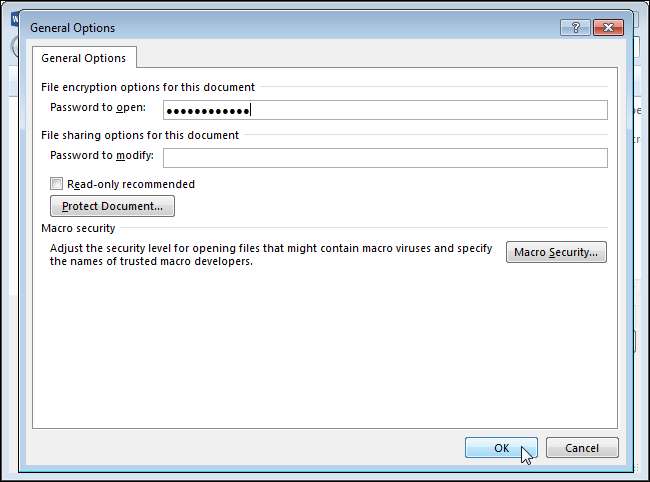Confirm with the OK button
Image resolution: width=650 pixels, height=482 pixels.
[x=501, y=448]
